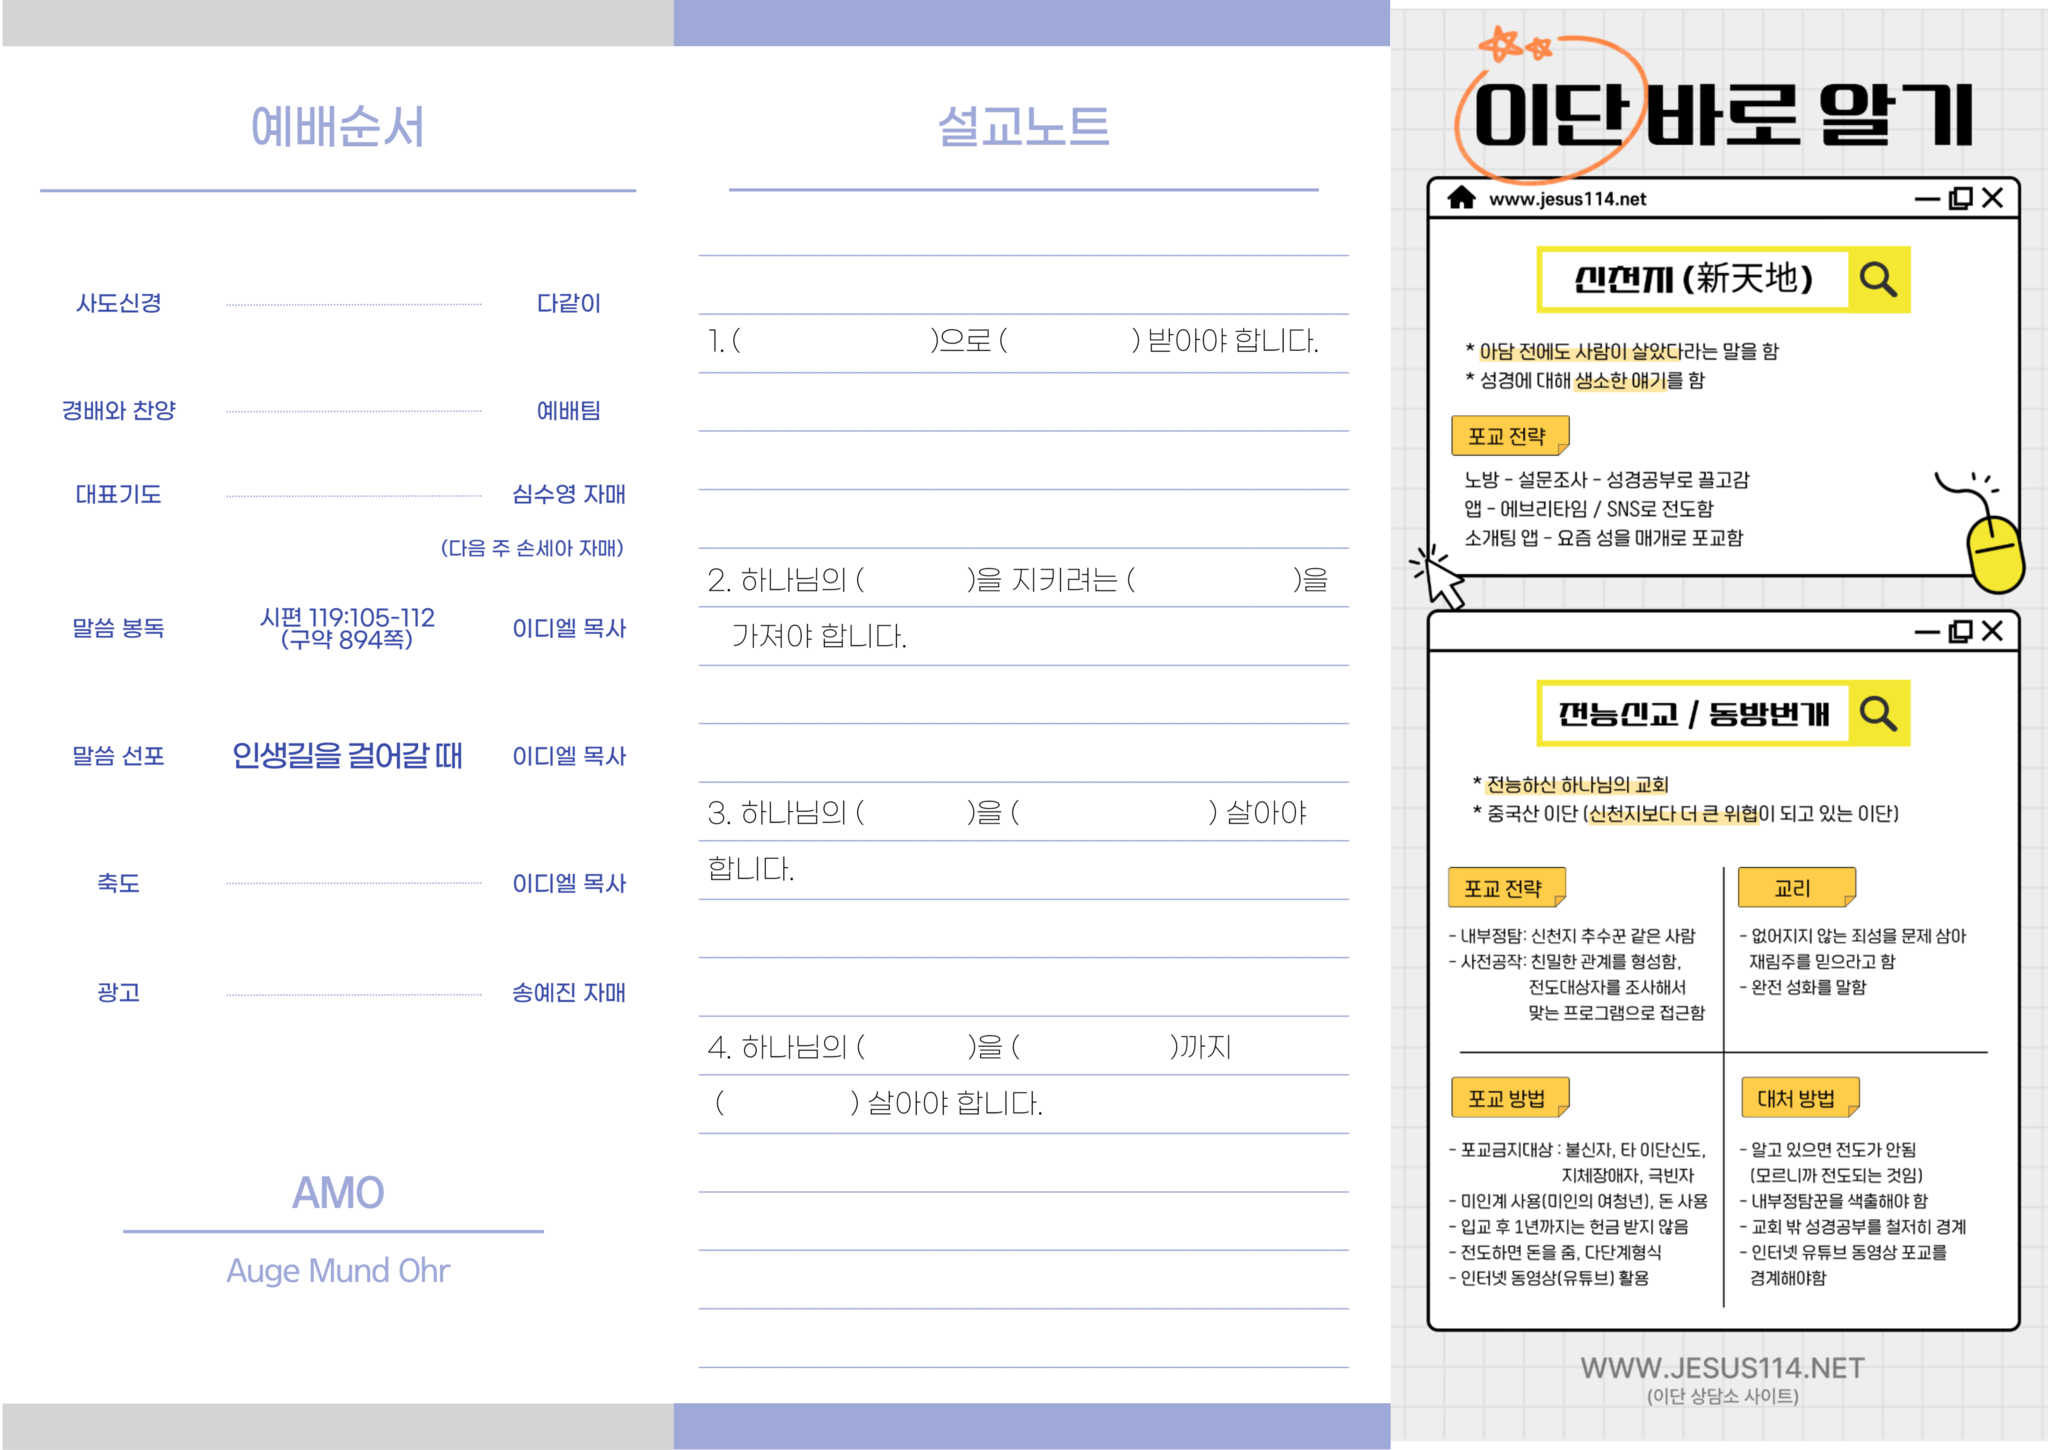Click the 가져야 합니다 line
The width and height of the screenshot is (2048, 1450).
819,636
